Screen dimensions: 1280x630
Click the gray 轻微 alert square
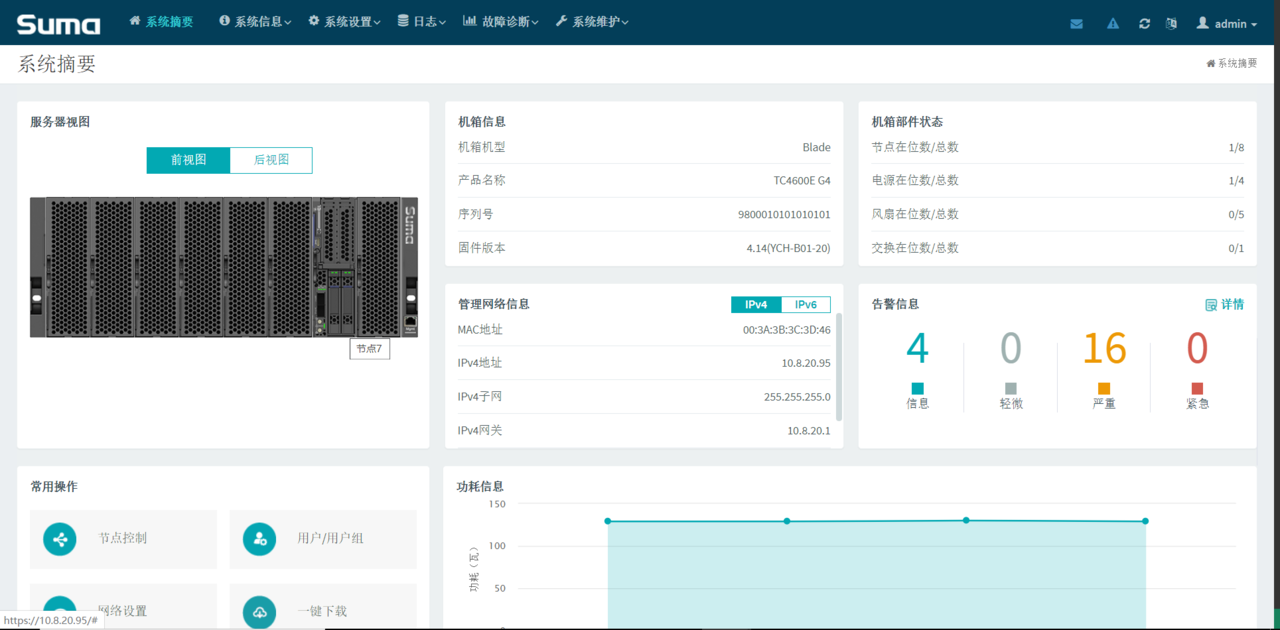1011,388
